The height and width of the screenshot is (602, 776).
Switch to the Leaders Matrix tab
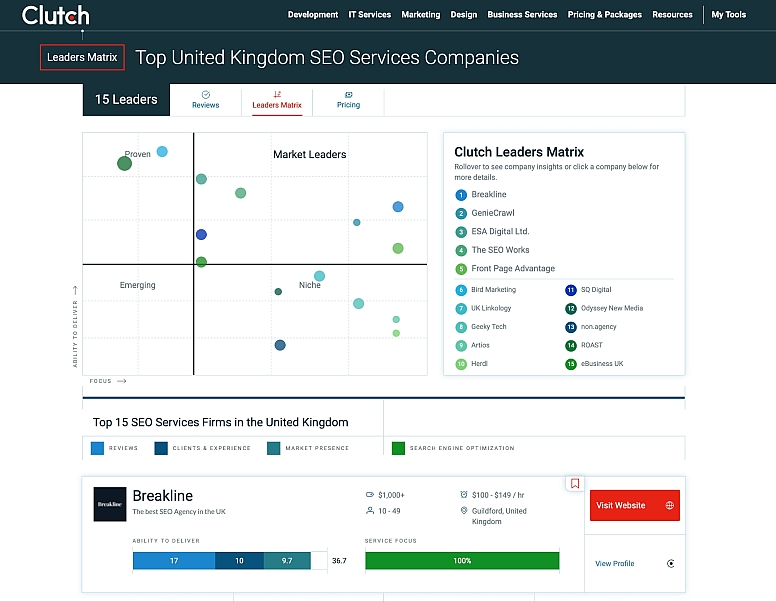[x=277, y=100]
